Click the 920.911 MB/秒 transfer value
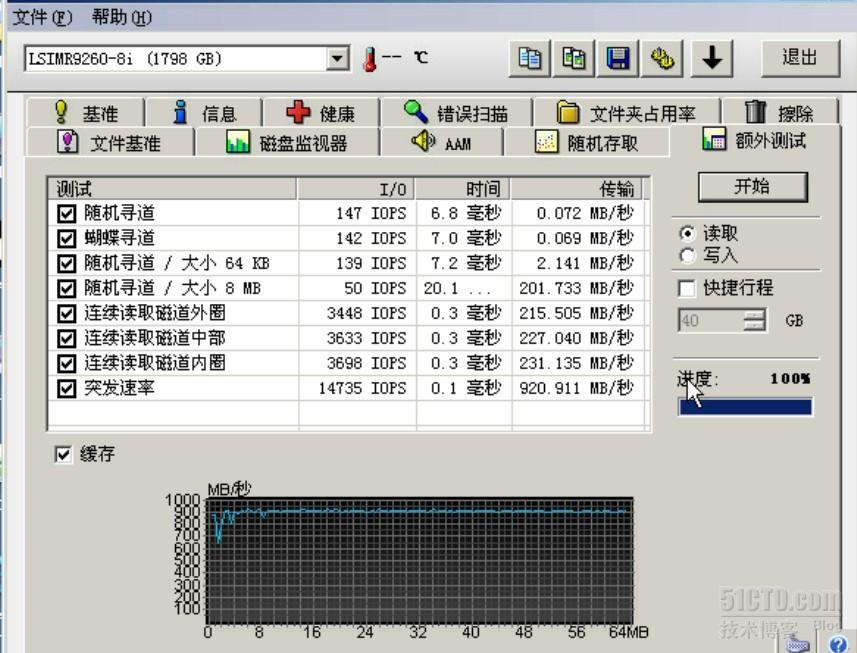 pyautogui.click(x=576, y=388)
